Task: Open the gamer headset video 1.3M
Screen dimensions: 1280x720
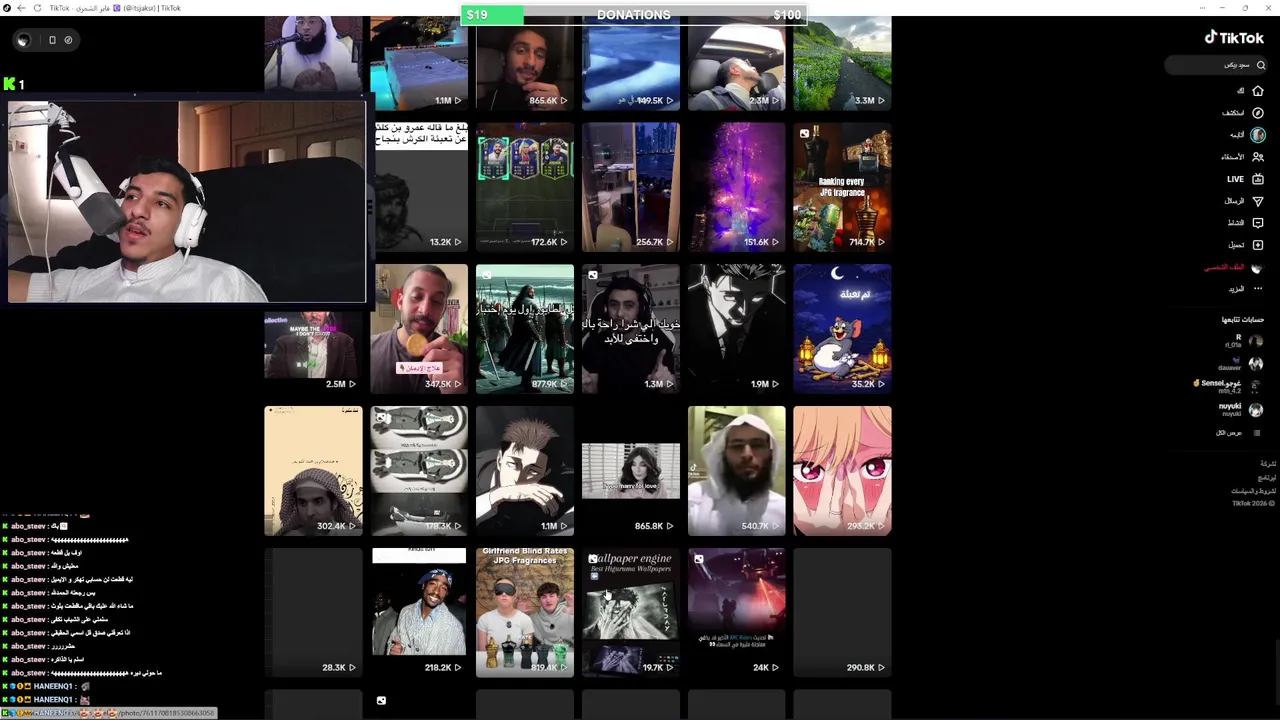Action: pyautogui.click(x=631, y=328)
